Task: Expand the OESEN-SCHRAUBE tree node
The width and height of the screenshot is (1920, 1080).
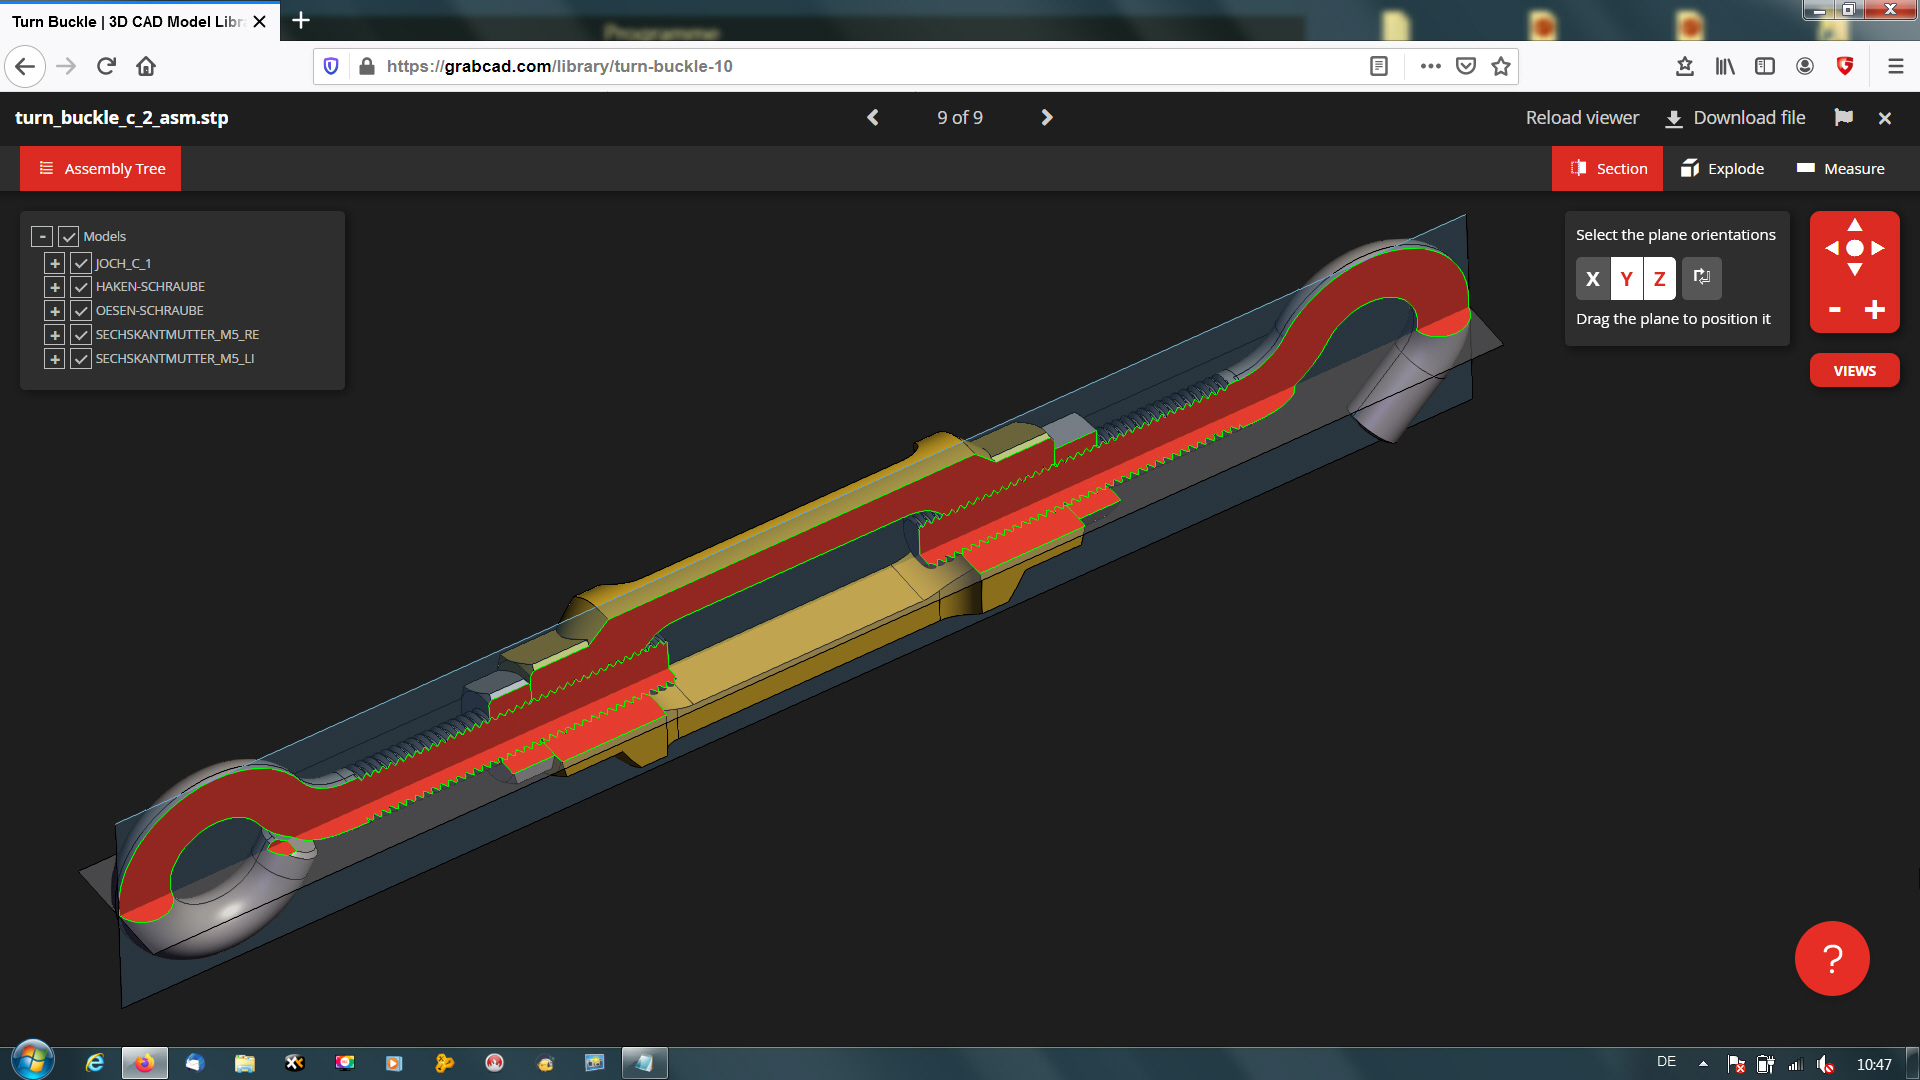Action: click(55, 311)
